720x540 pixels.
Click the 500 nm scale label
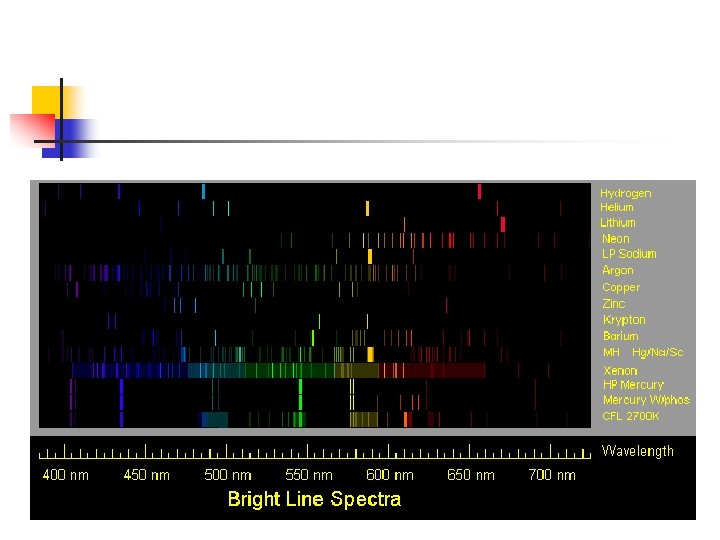click(228, 475)
